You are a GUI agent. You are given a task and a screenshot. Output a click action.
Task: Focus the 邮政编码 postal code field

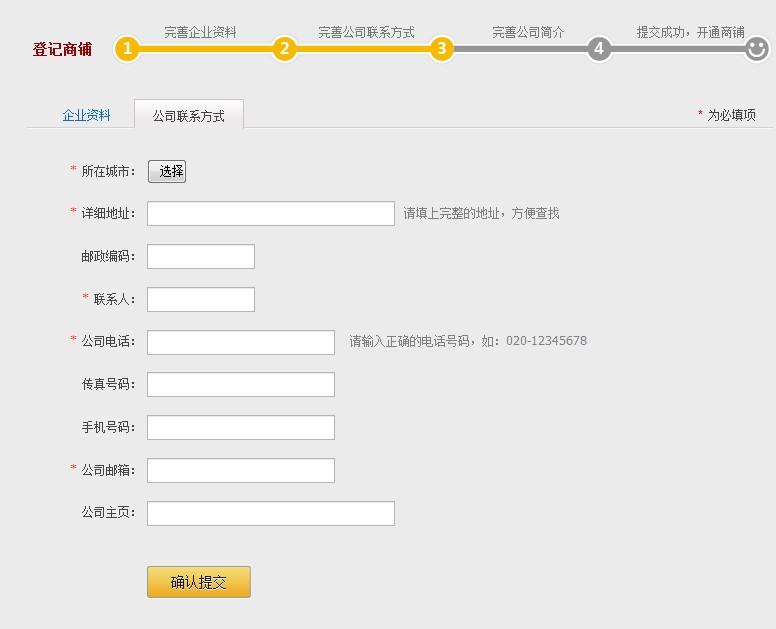coord(200,256)
